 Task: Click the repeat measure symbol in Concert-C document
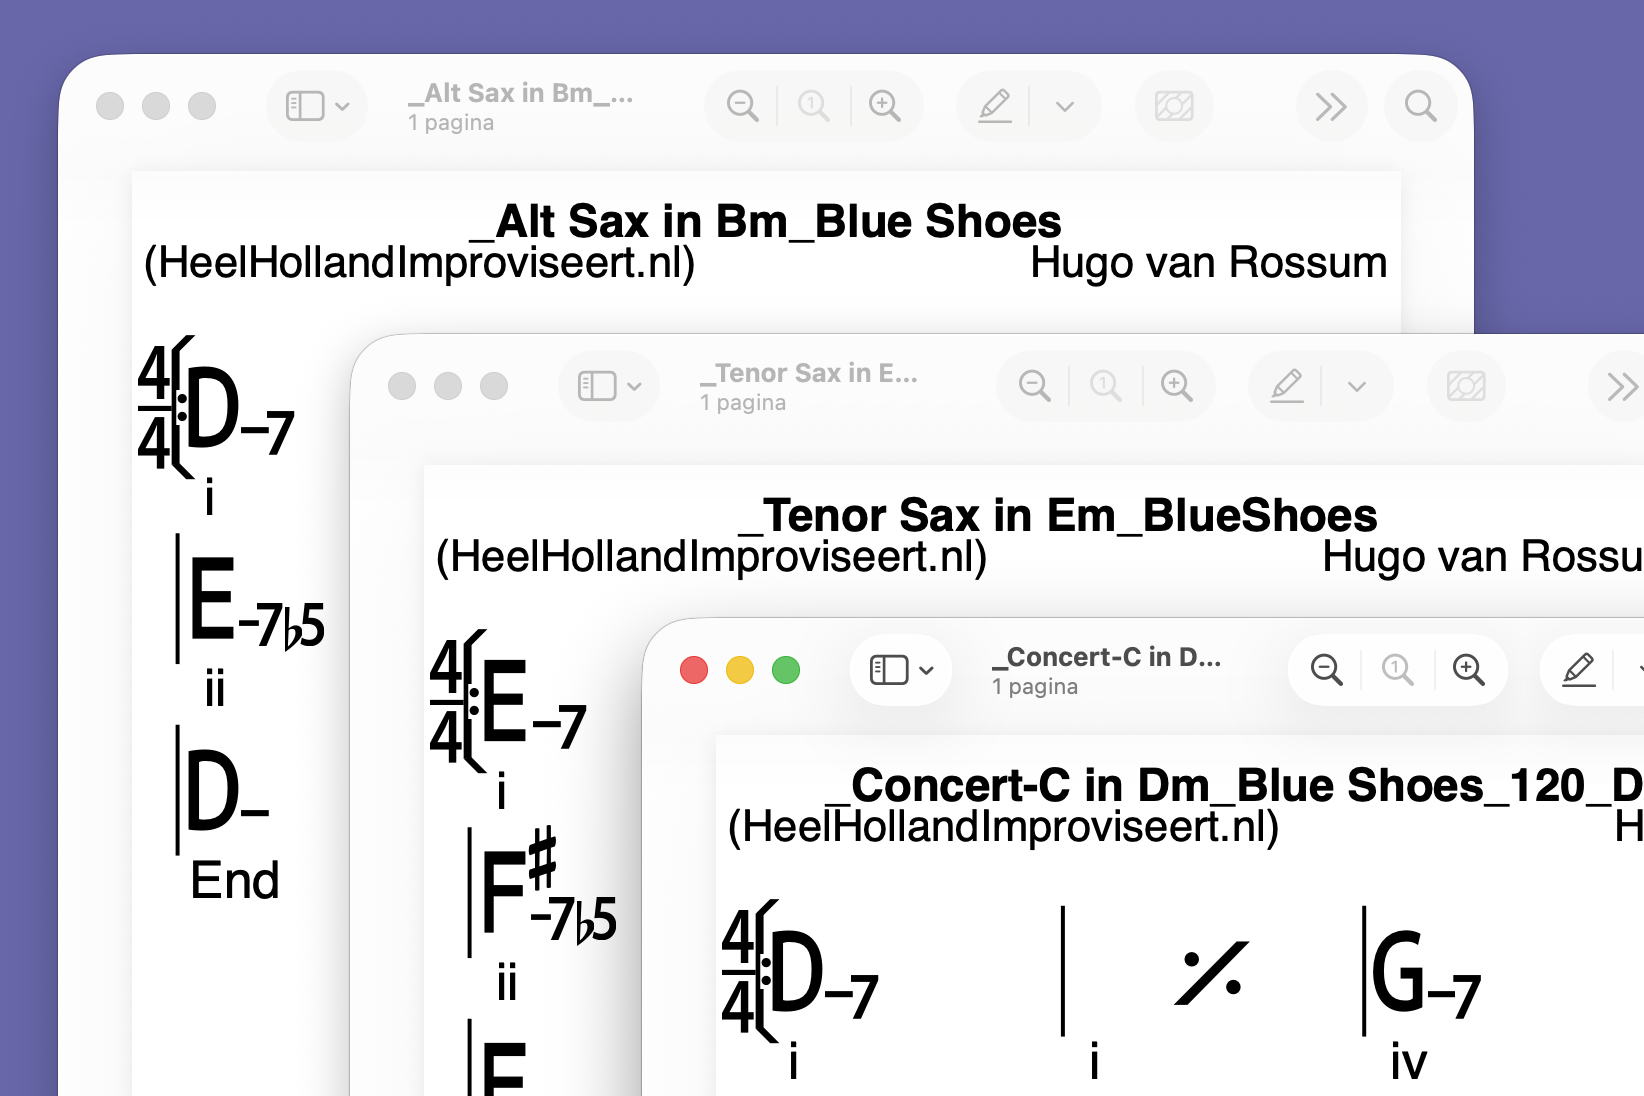pos(1212,972)
